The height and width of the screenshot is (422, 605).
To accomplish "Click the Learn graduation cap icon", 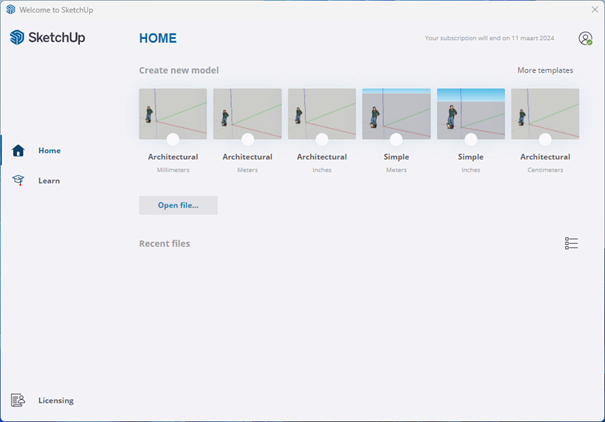I will pyautogui.click(x=18, y=181).
